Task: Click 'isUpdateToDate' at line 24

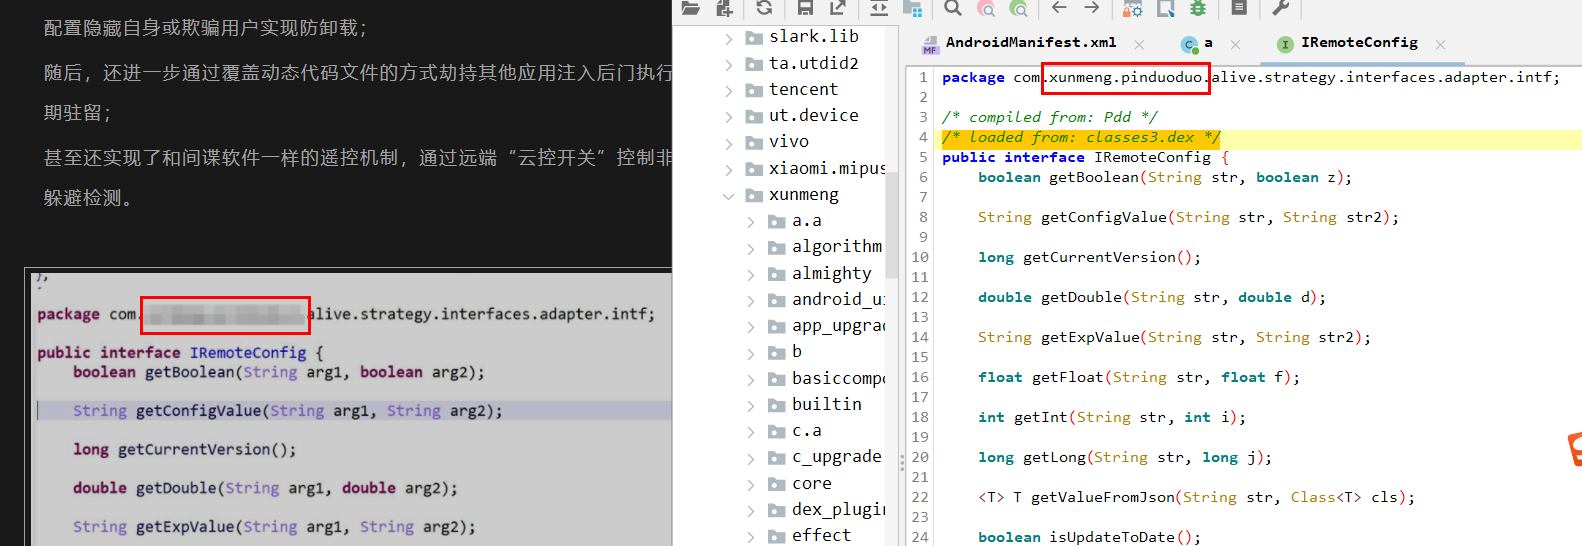Action: [x=1111, y=537]
